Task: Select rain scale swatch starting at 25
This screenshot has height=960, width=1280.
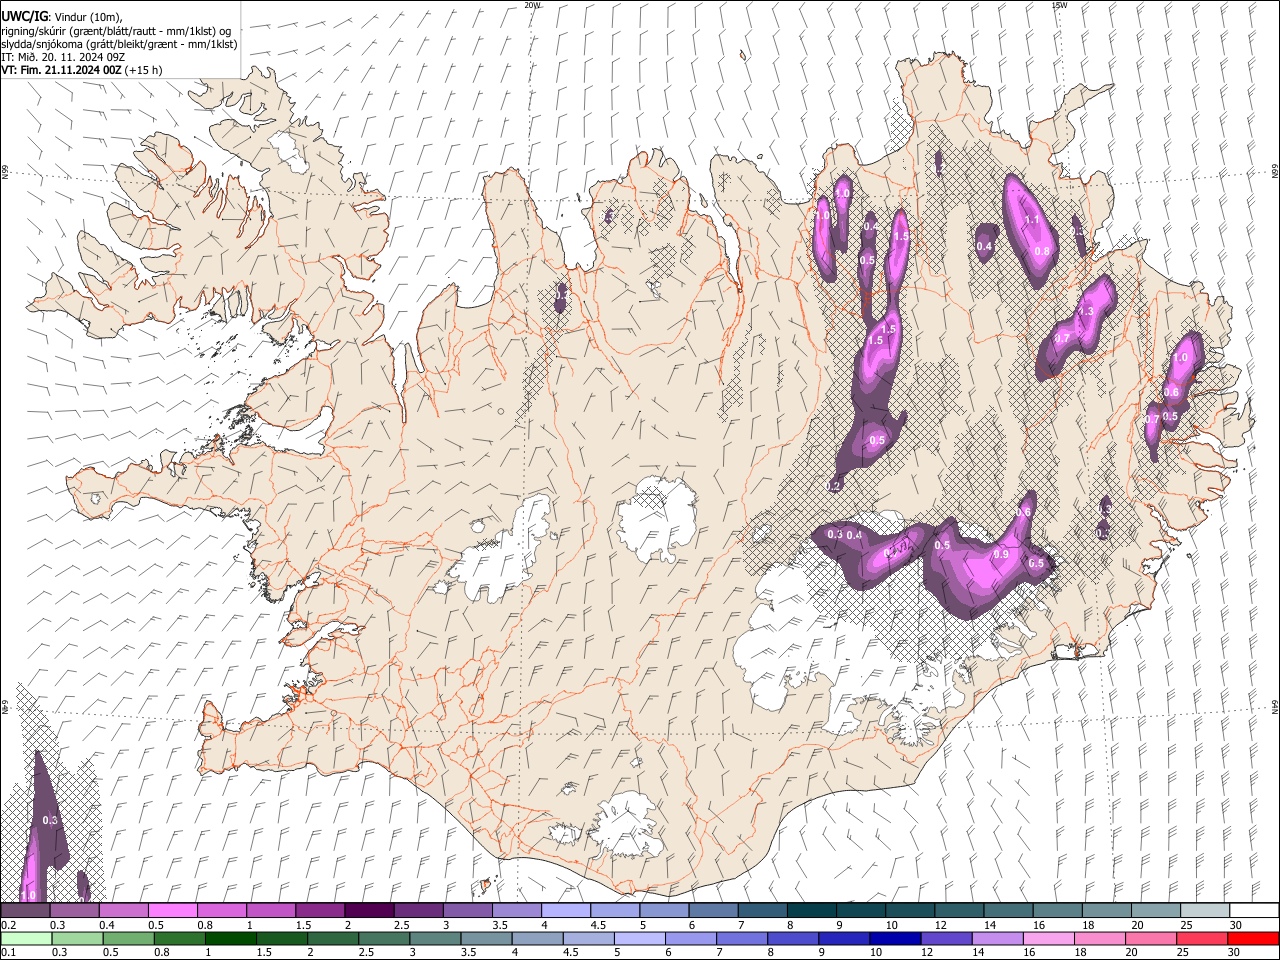Action: [1203, 939]
